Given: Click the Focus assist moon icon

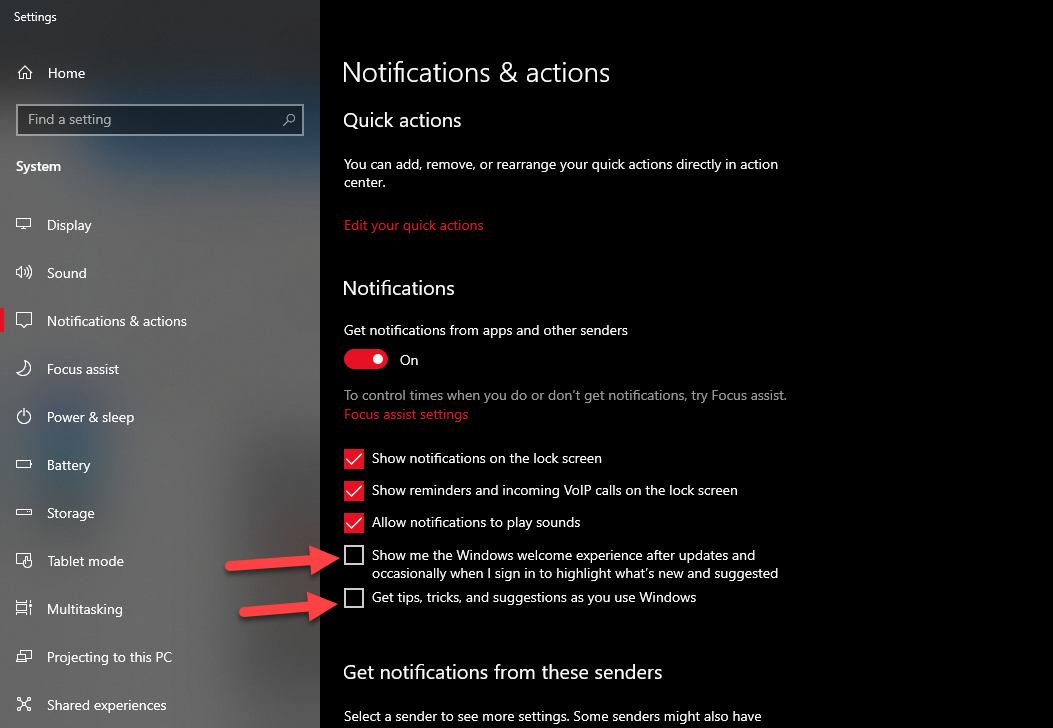Looking at the screenshot, I should click(25, 369).
